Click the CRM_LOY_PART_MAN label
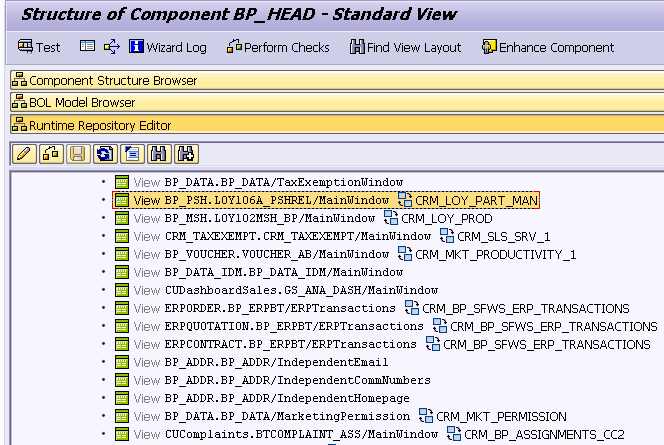This screenshot has width=664, height=445. (x=476, y=200)
